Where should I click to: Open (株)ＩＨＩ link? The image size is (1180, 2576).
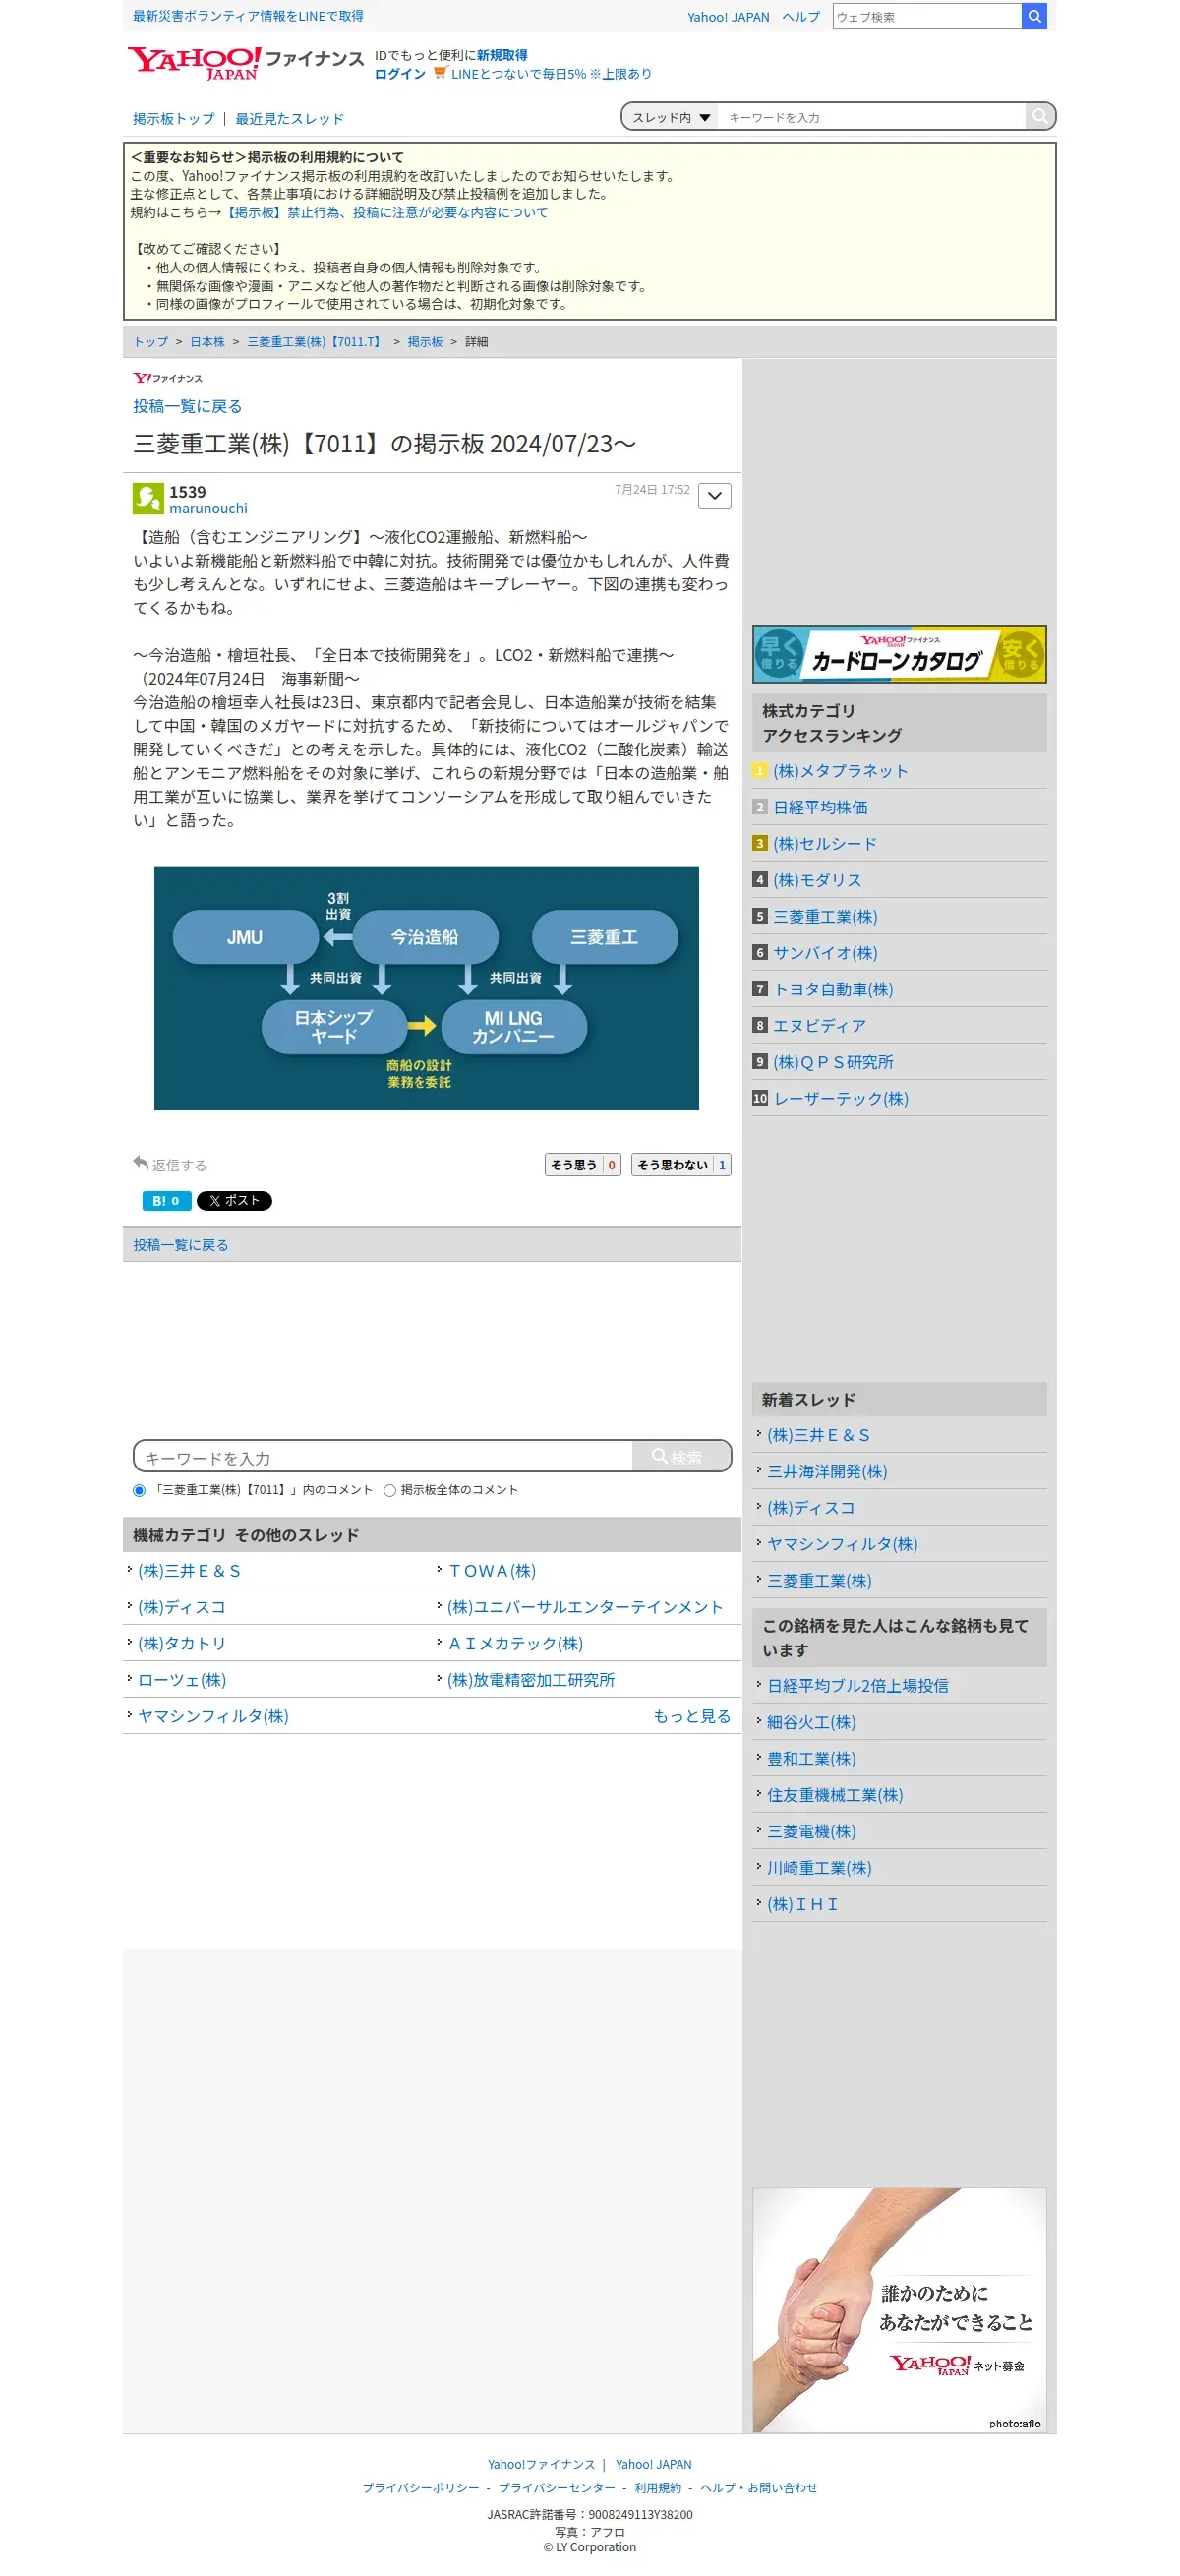pos(802,1904)
